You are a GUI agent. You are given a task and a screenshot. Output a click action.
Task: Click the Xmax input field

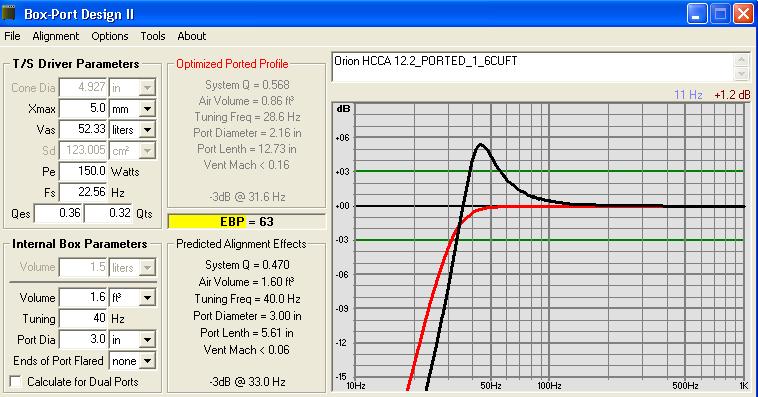pyautogui.click(x=83, y=108)
